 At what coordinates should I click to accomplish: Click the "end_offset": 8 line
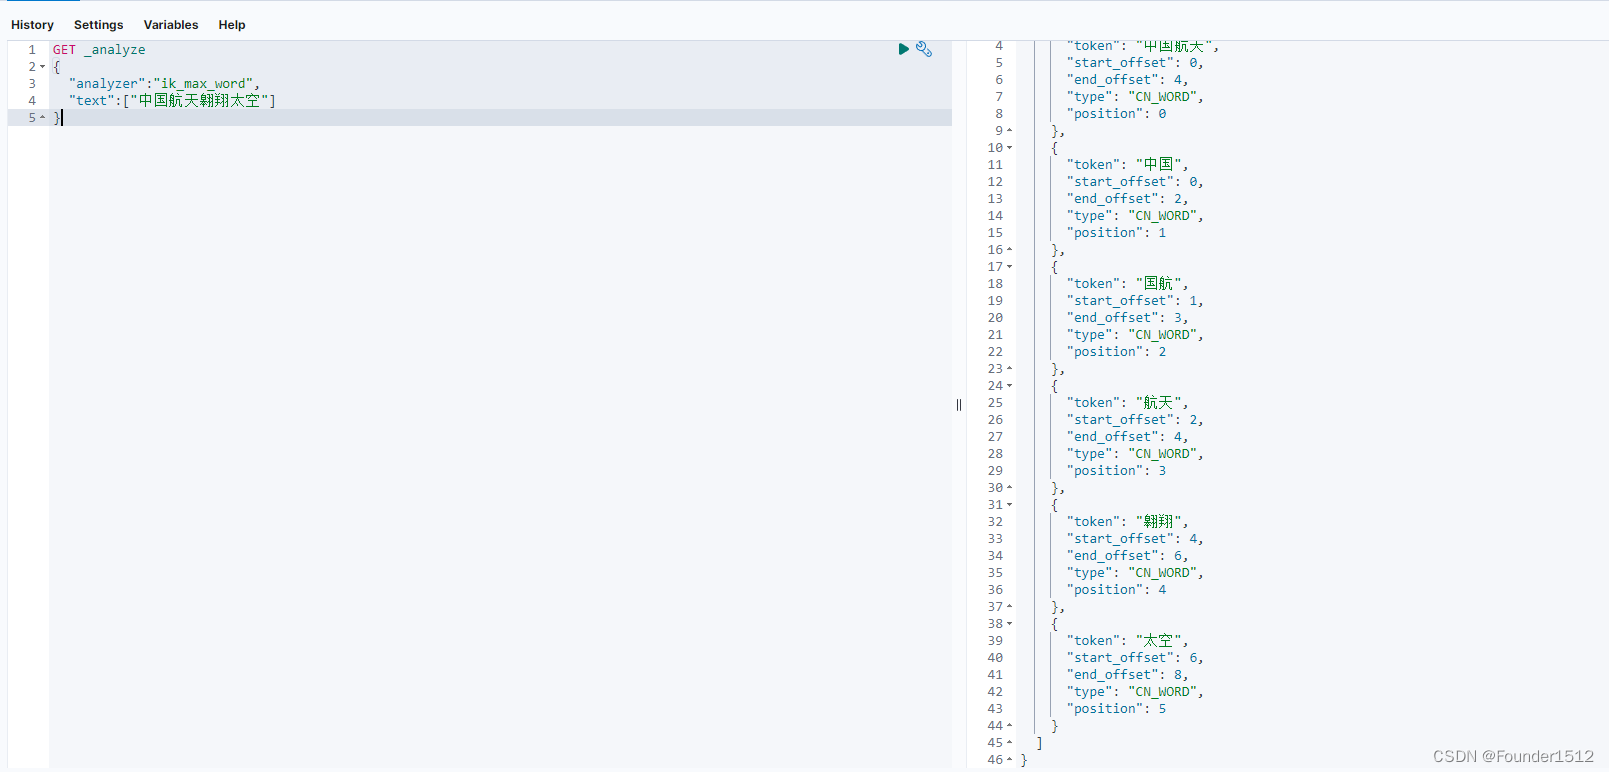pyautogui.click(x=1127, y=675)
